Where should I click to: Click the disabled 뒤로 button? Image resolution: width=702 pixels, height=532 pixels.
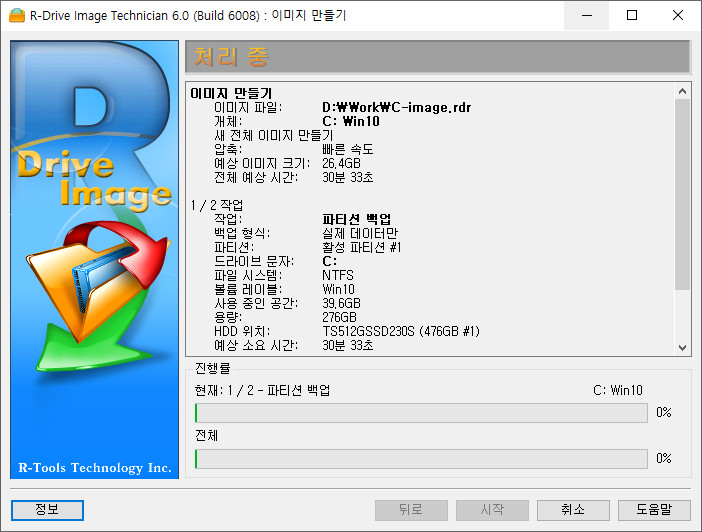(x=411, y=510)
